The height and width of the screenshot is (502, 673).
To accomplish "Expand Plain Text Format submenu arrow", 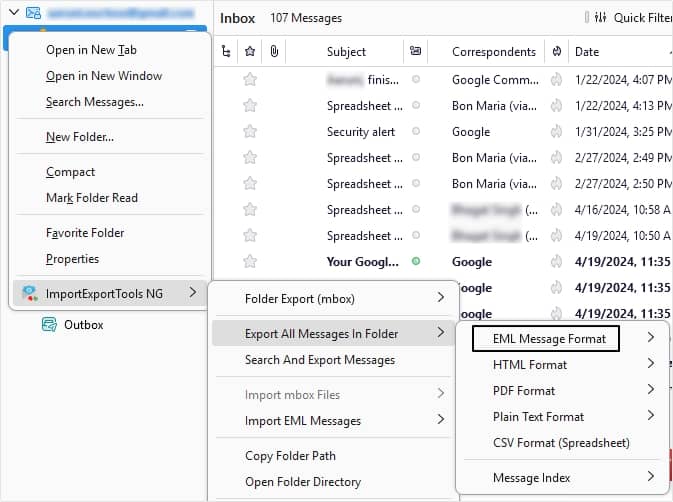I will (651, 415).
